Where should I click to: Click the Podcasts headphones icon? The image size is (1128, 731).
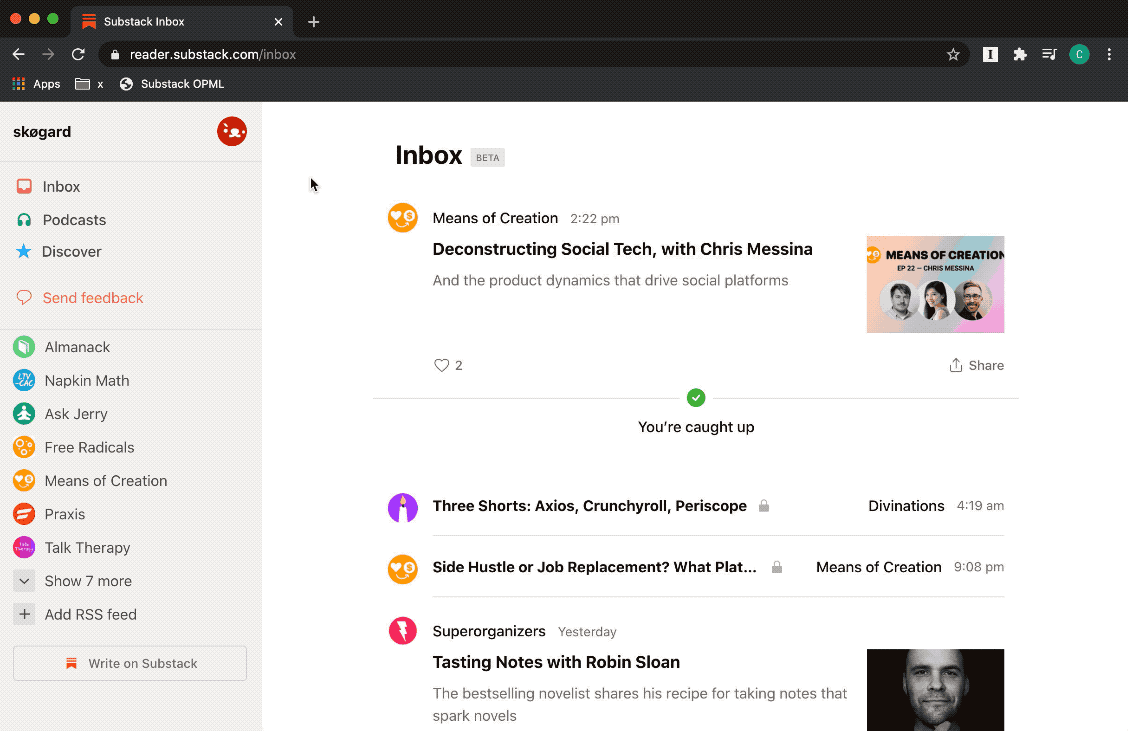[24, 219]
